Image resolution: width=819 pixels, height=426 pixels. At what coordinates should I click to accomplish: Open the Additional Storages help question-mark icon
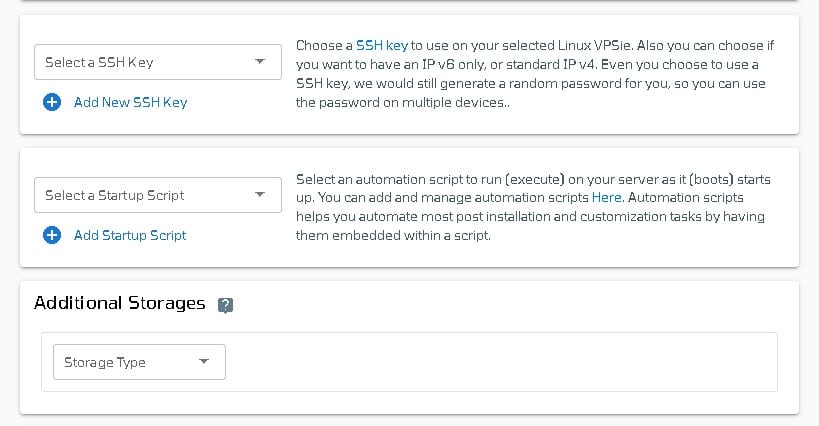point(225,305)
